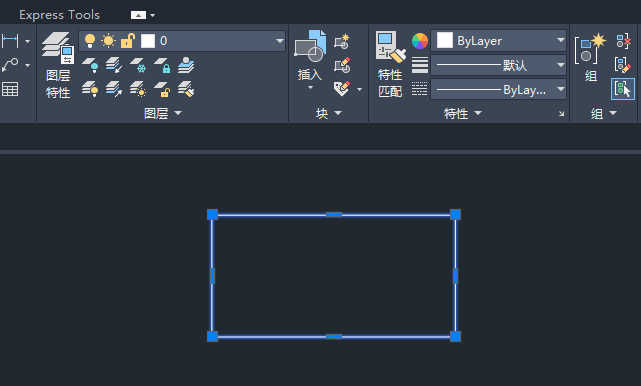
Task: Click the Block Editor icon
Action: point(342,65)
